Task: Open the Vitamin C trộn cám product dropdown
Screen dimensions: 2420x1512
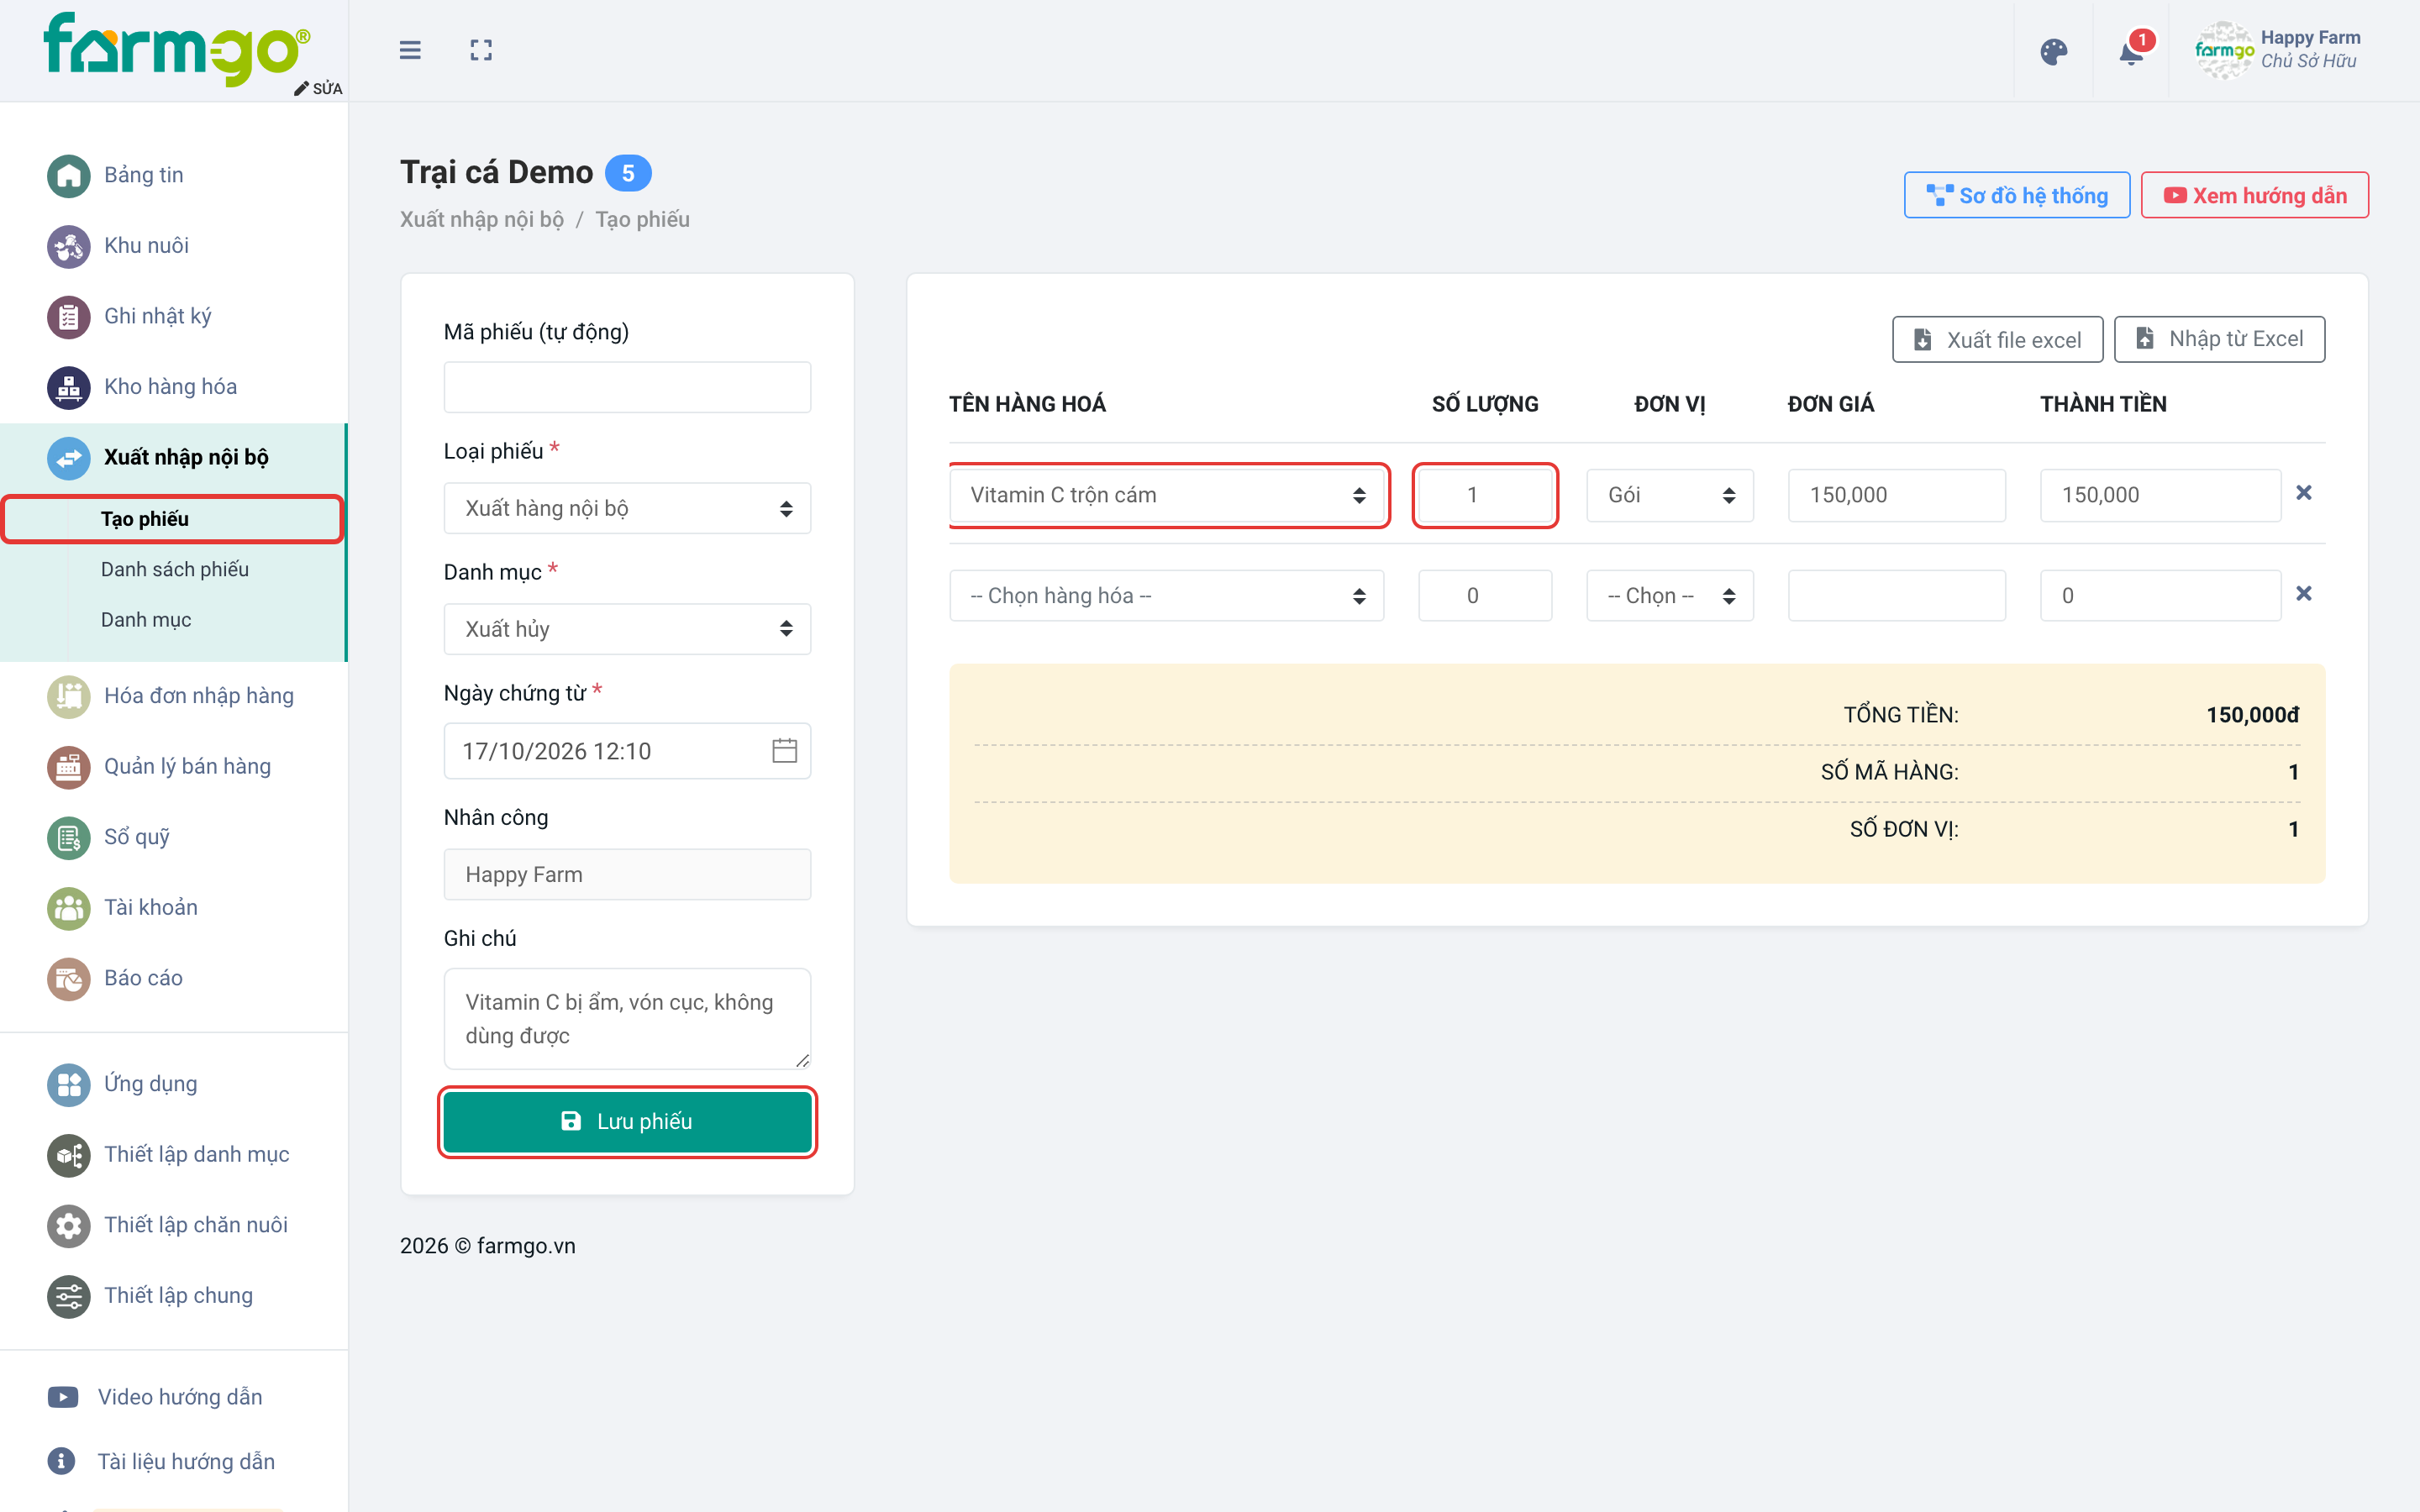Action: click(1167, 495)
